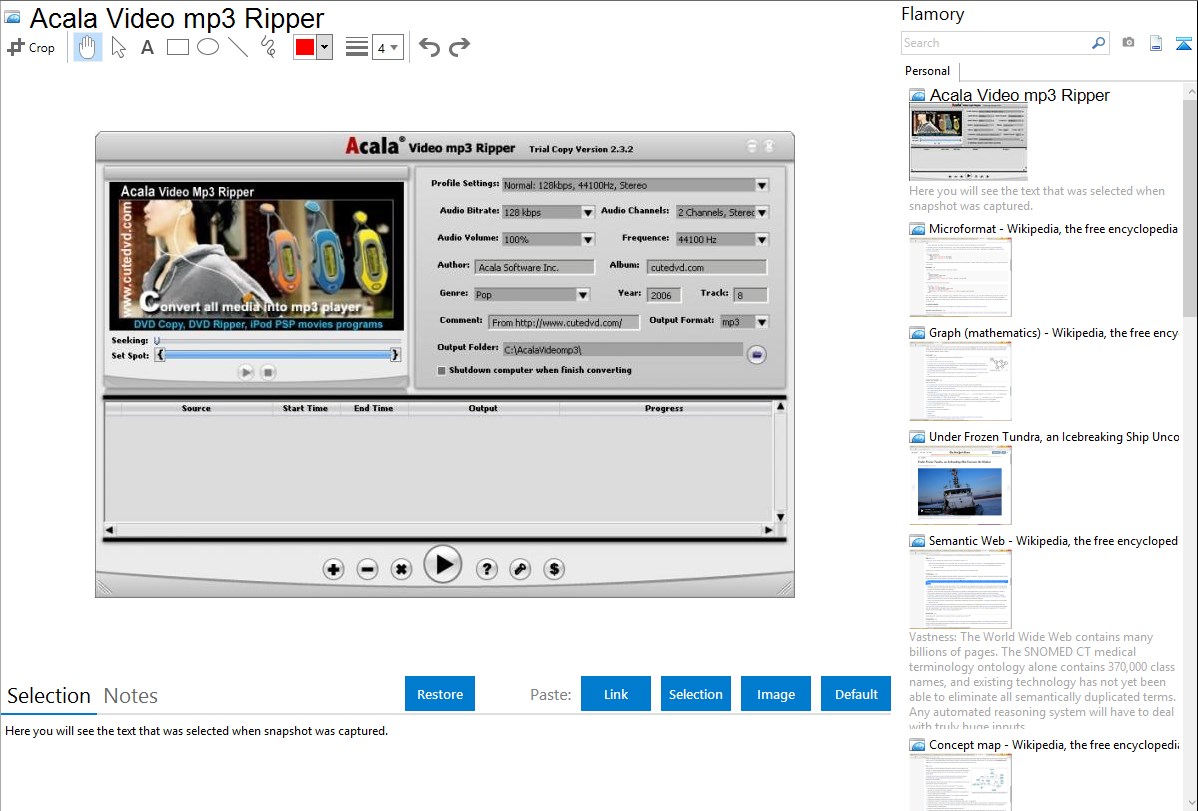Screen dimensions: 1198x811
Task: Click the Set Spot range slider
Action: coord(277,355)
